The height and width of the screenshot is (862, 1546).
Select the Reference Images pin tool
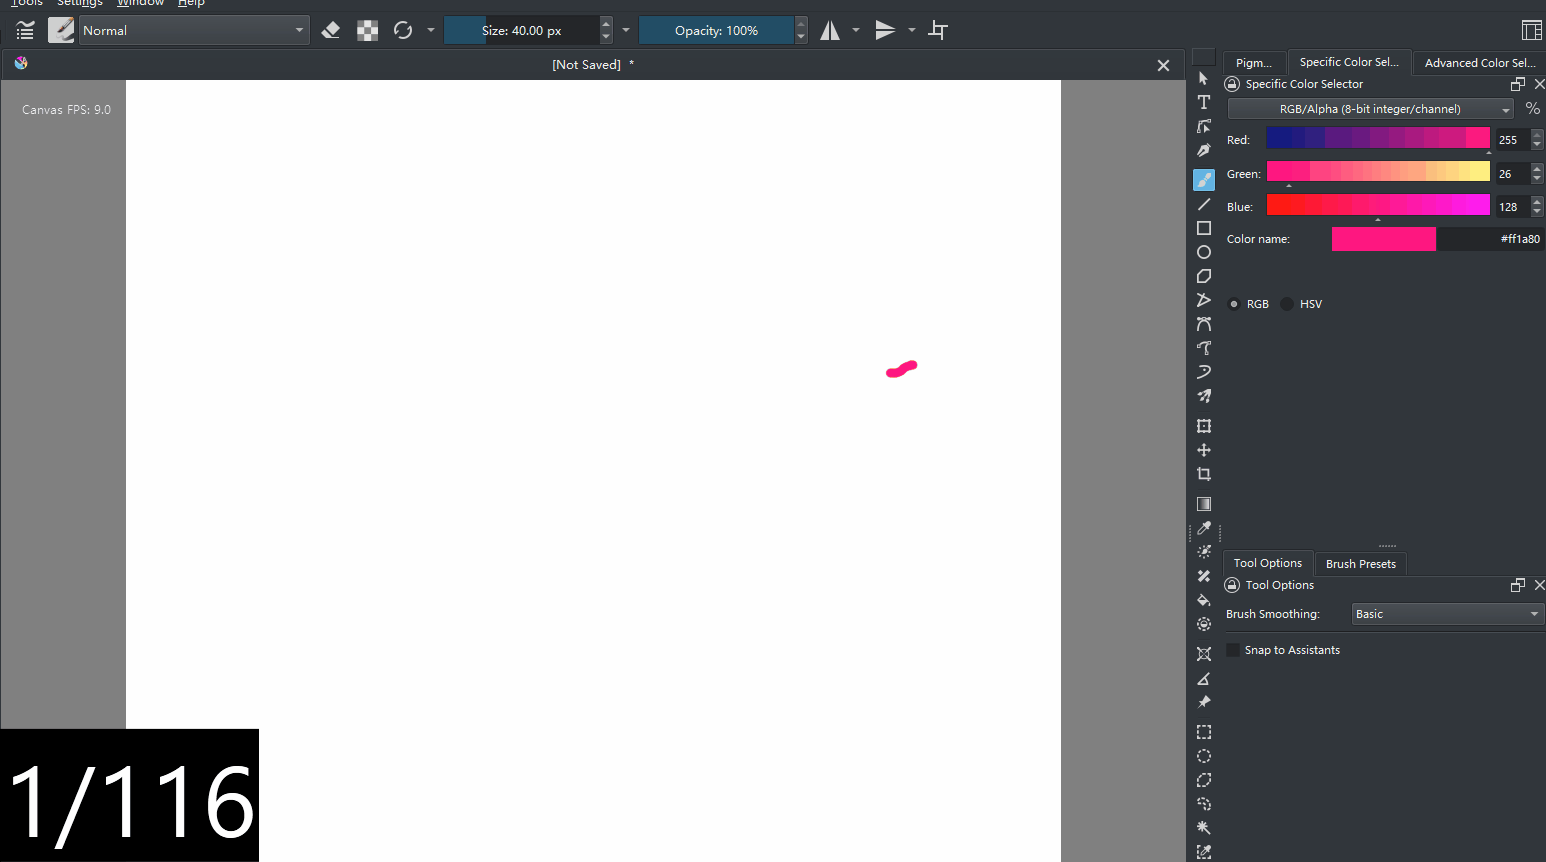click(x=1204, y=702)
